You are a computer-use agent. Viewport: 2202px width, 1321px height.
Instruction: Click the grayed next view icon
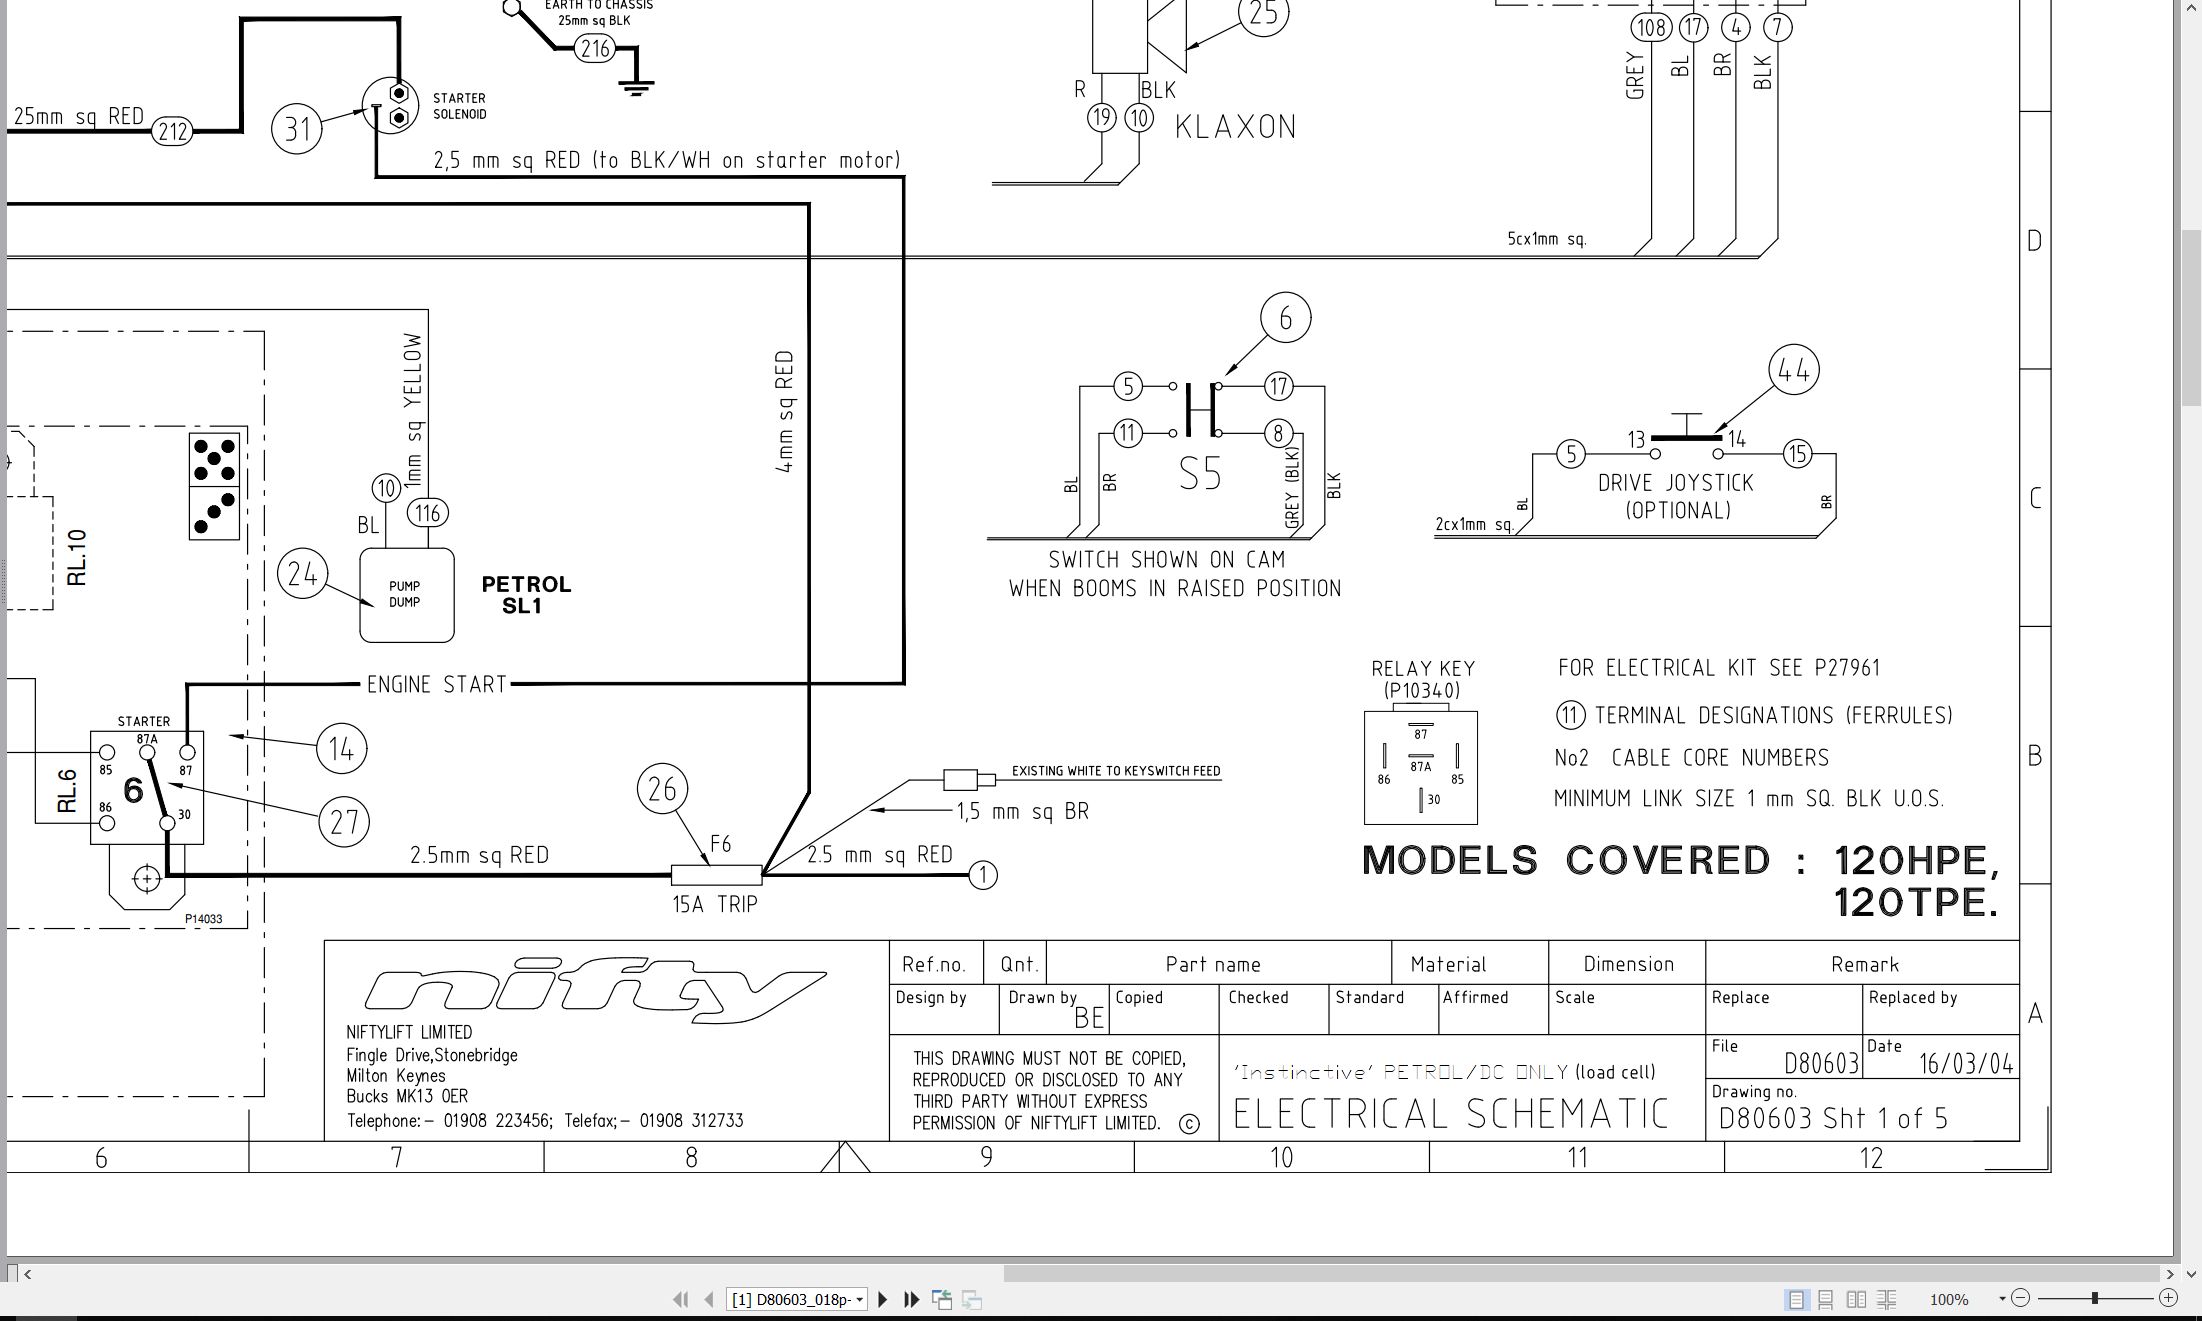(971, 1299)
